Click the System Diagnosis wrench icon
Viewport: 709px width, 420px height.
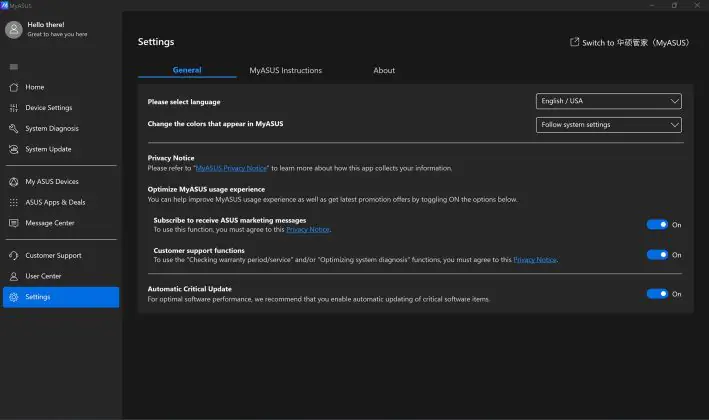(x=14, y=128)
